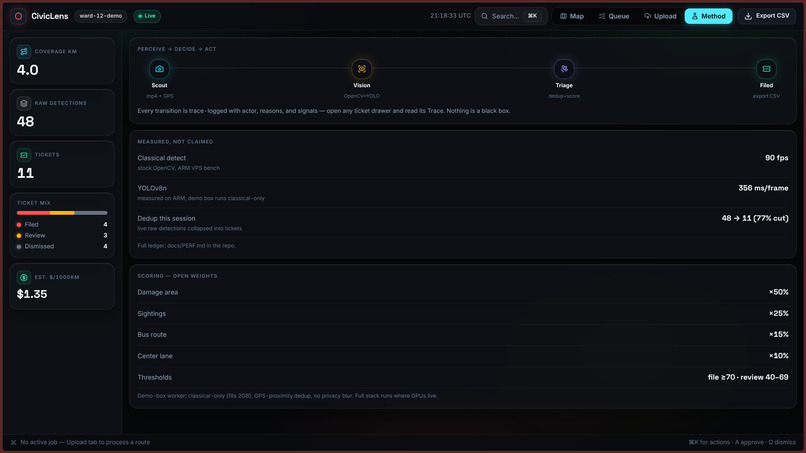
Task: Click the 21:18:33 UTC timestamp
Action: [450, 16]
